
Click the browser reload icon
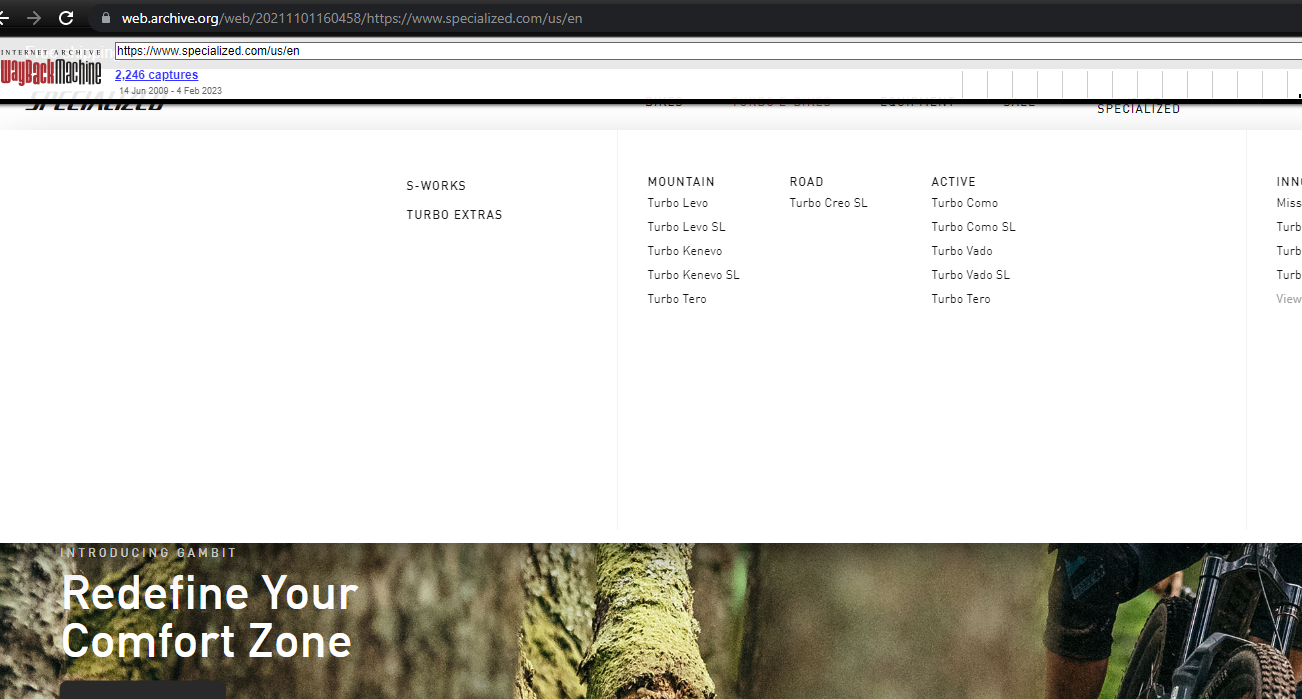coord(66,18)
